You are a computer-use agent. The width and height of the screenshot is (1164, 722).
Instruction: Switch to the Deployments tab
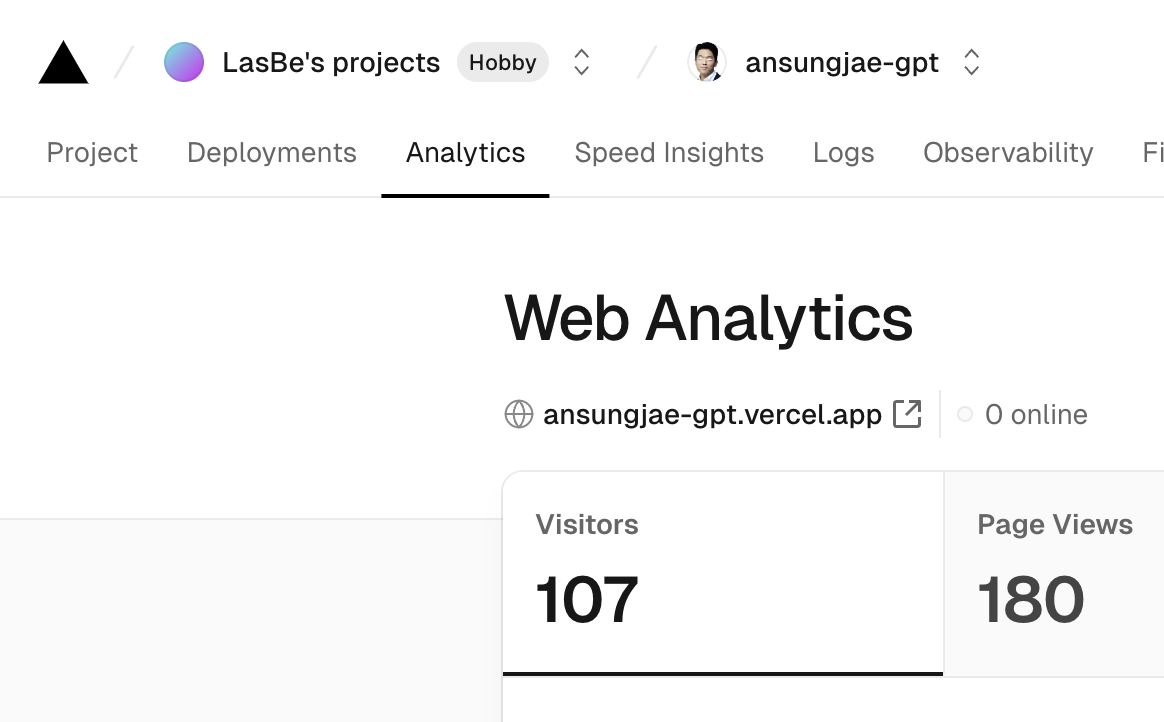[x=272, y=153]
